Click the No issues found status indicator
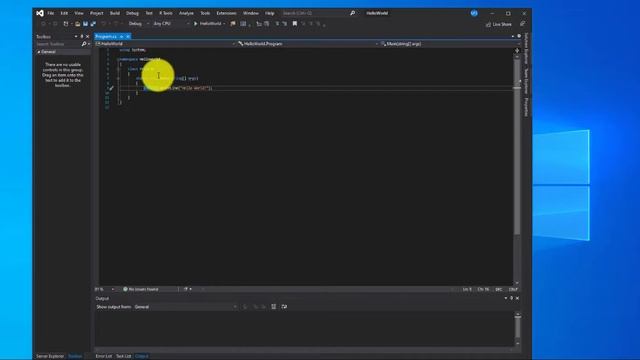This screenshot has width=640, height=360. coord(141,289)
